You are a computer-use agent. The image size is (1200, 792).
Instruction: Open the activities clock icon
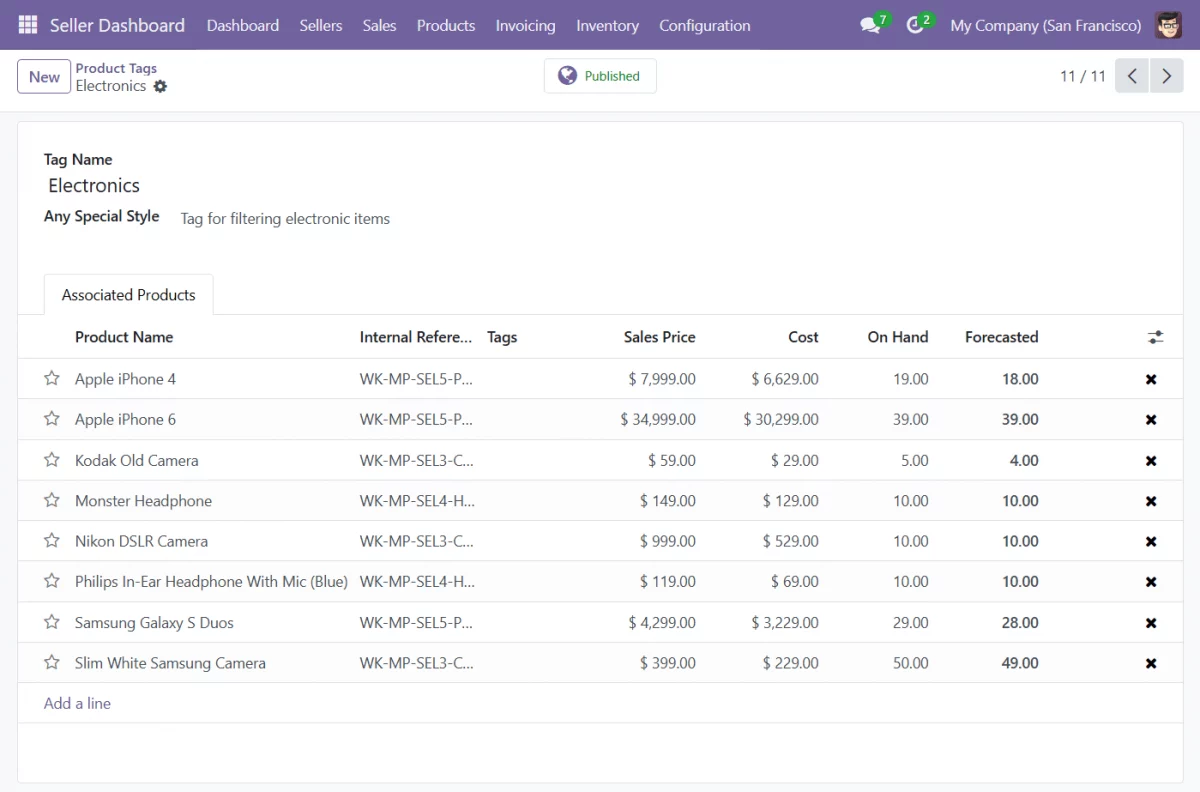tap(915, 25)
